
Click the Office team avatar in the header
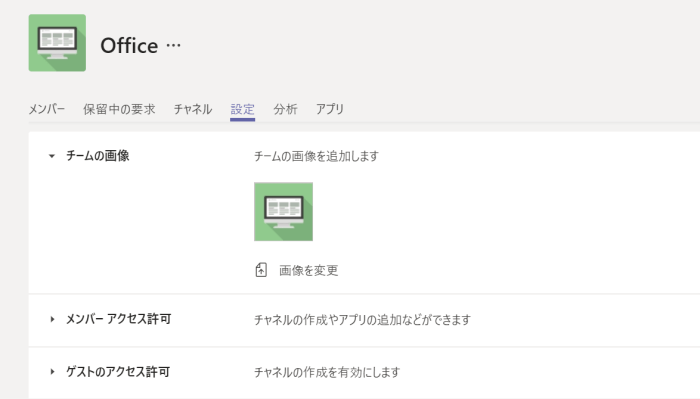(57, 43)
